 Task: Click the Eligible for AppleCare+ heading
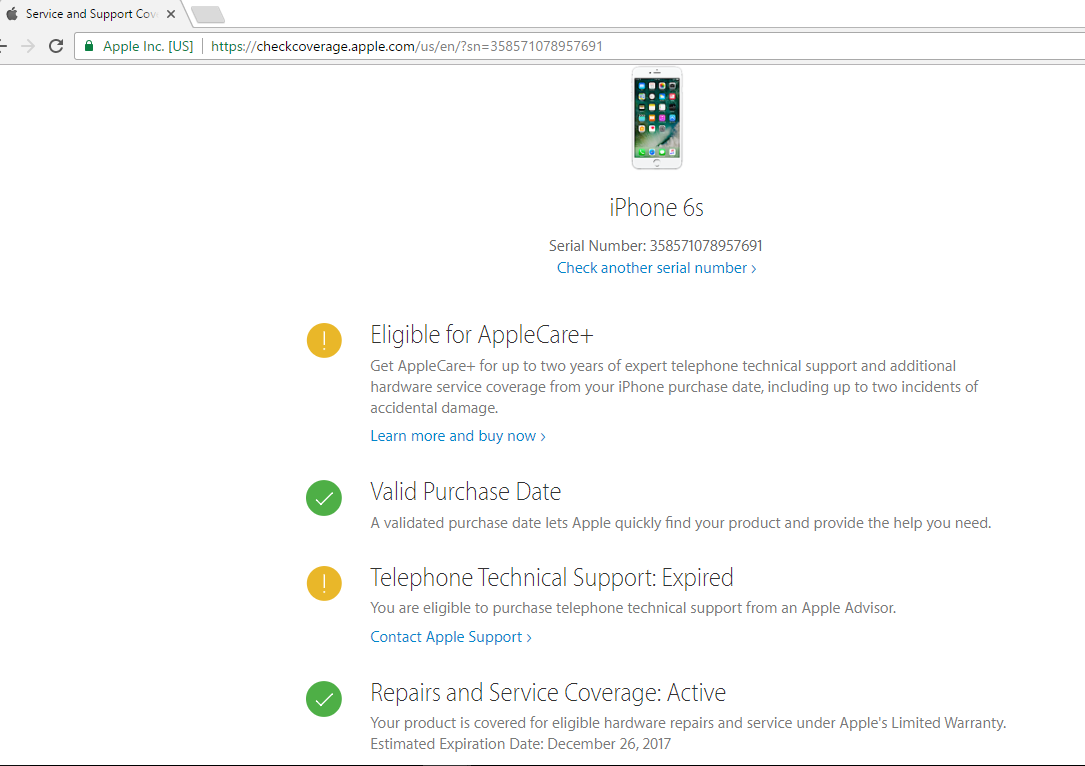point(482,335)
